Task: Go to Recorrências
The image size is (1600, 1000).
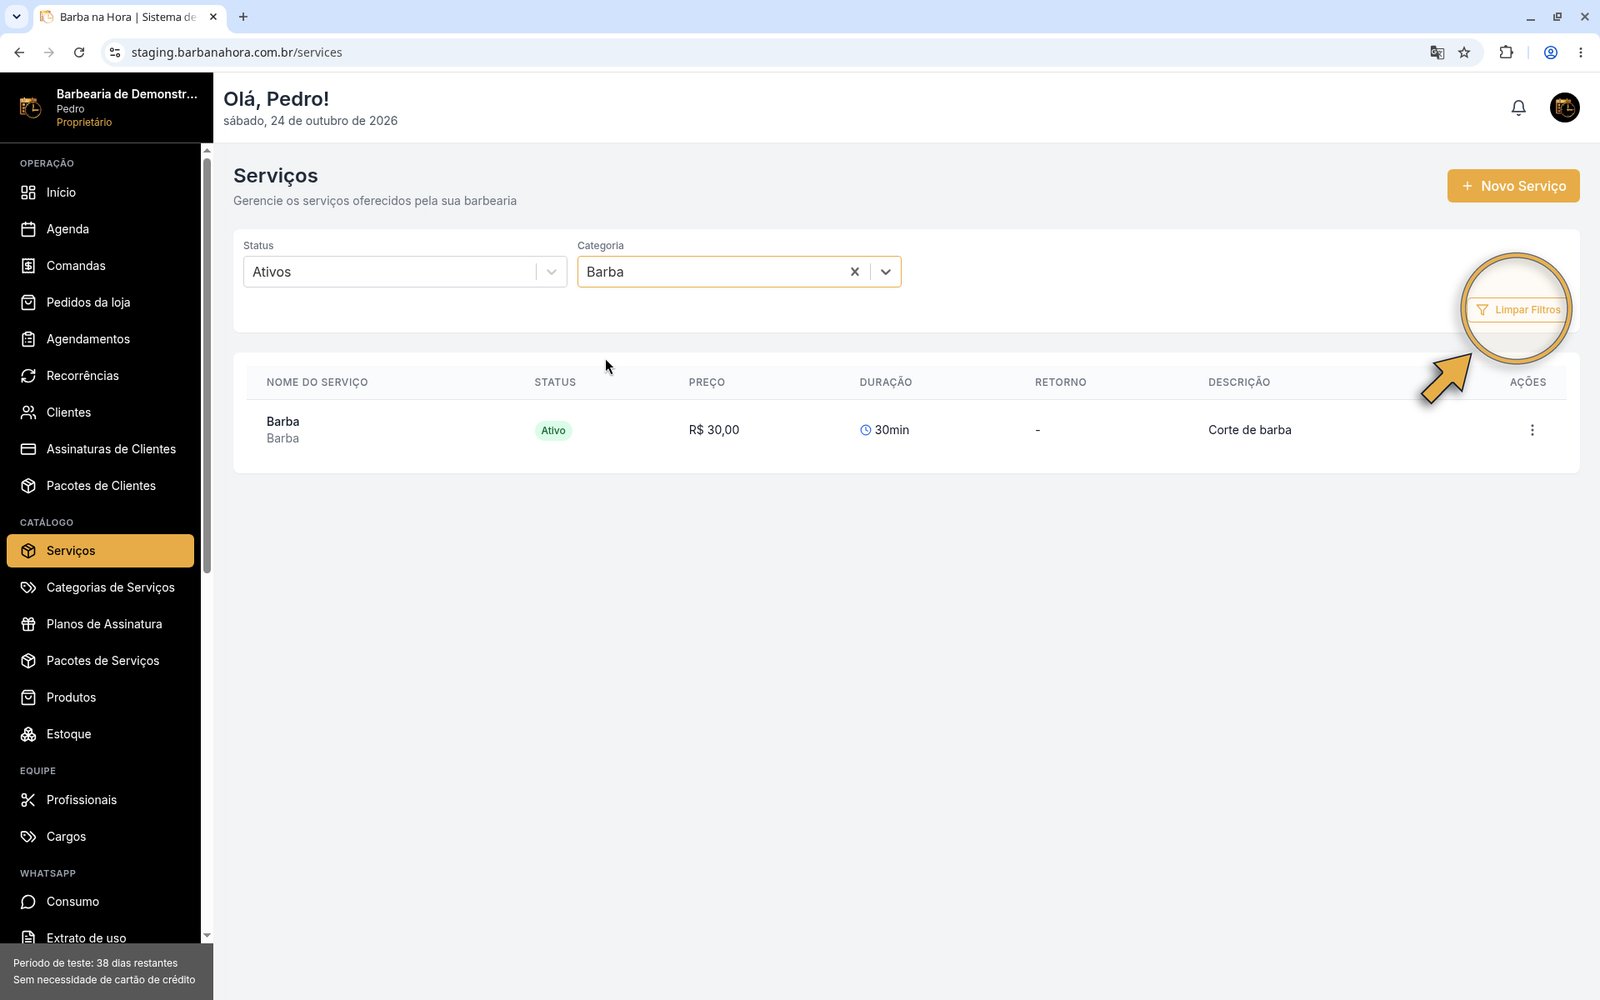Action: click(x=100, y=376)
